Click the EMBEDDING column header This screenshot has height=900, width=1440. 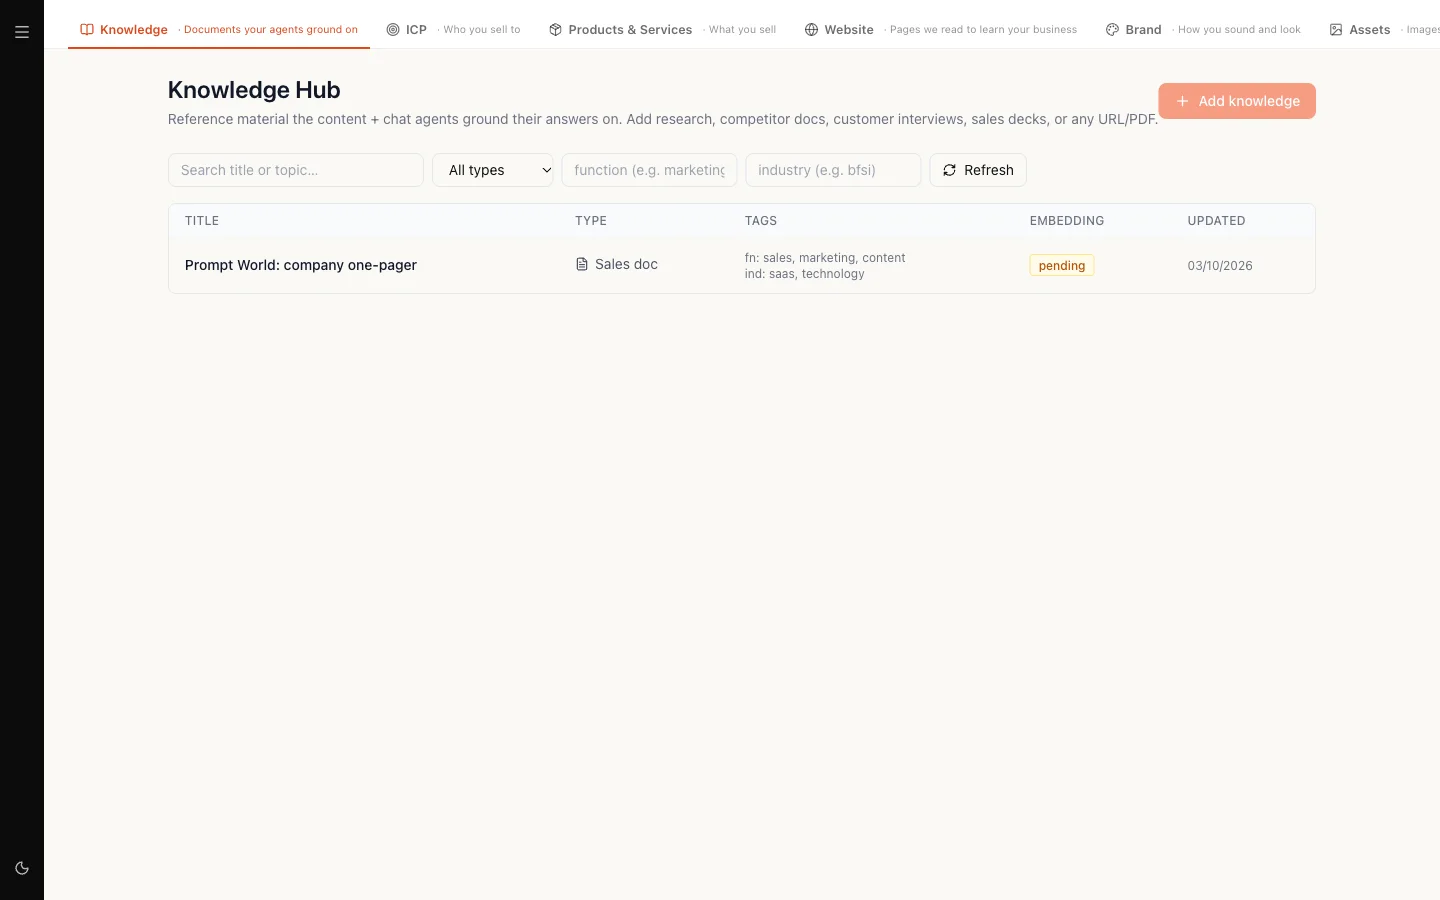1067,221
